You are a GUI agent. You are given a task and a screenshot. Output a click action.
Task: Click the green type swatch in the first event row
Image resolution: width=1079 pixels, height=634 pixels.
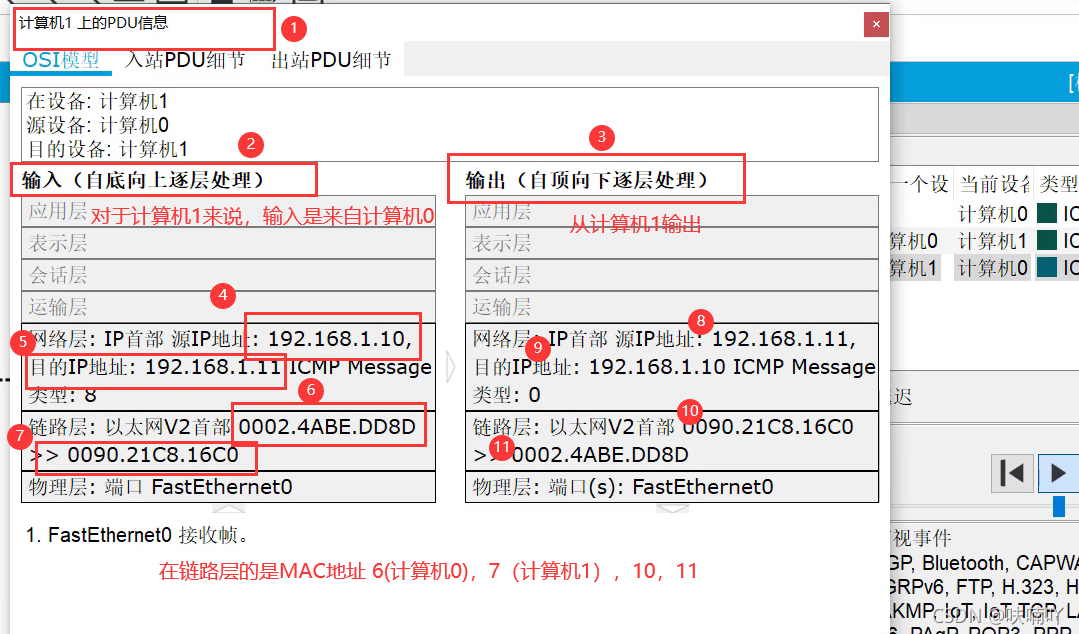point(1047,213)
